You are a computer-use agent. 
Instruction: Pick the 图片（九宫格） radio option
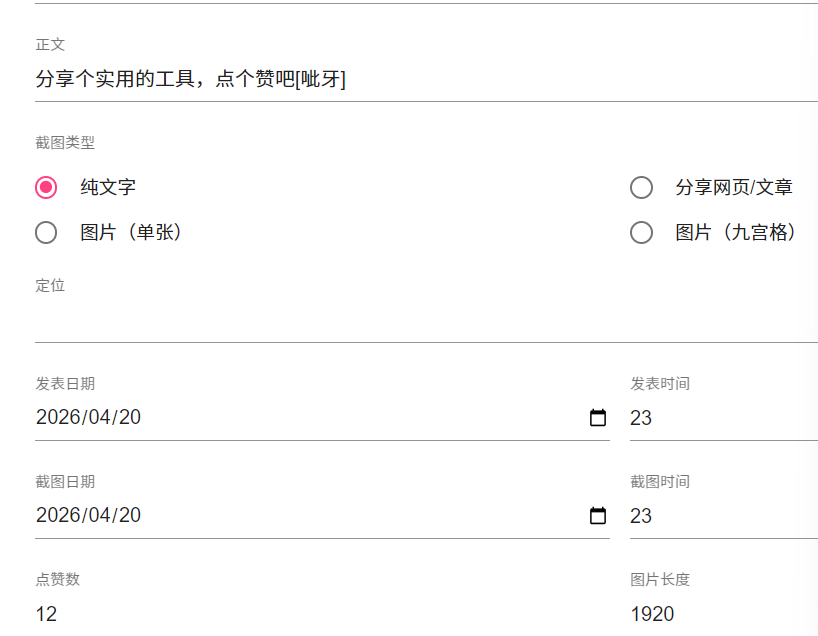(x=641, y=233)
